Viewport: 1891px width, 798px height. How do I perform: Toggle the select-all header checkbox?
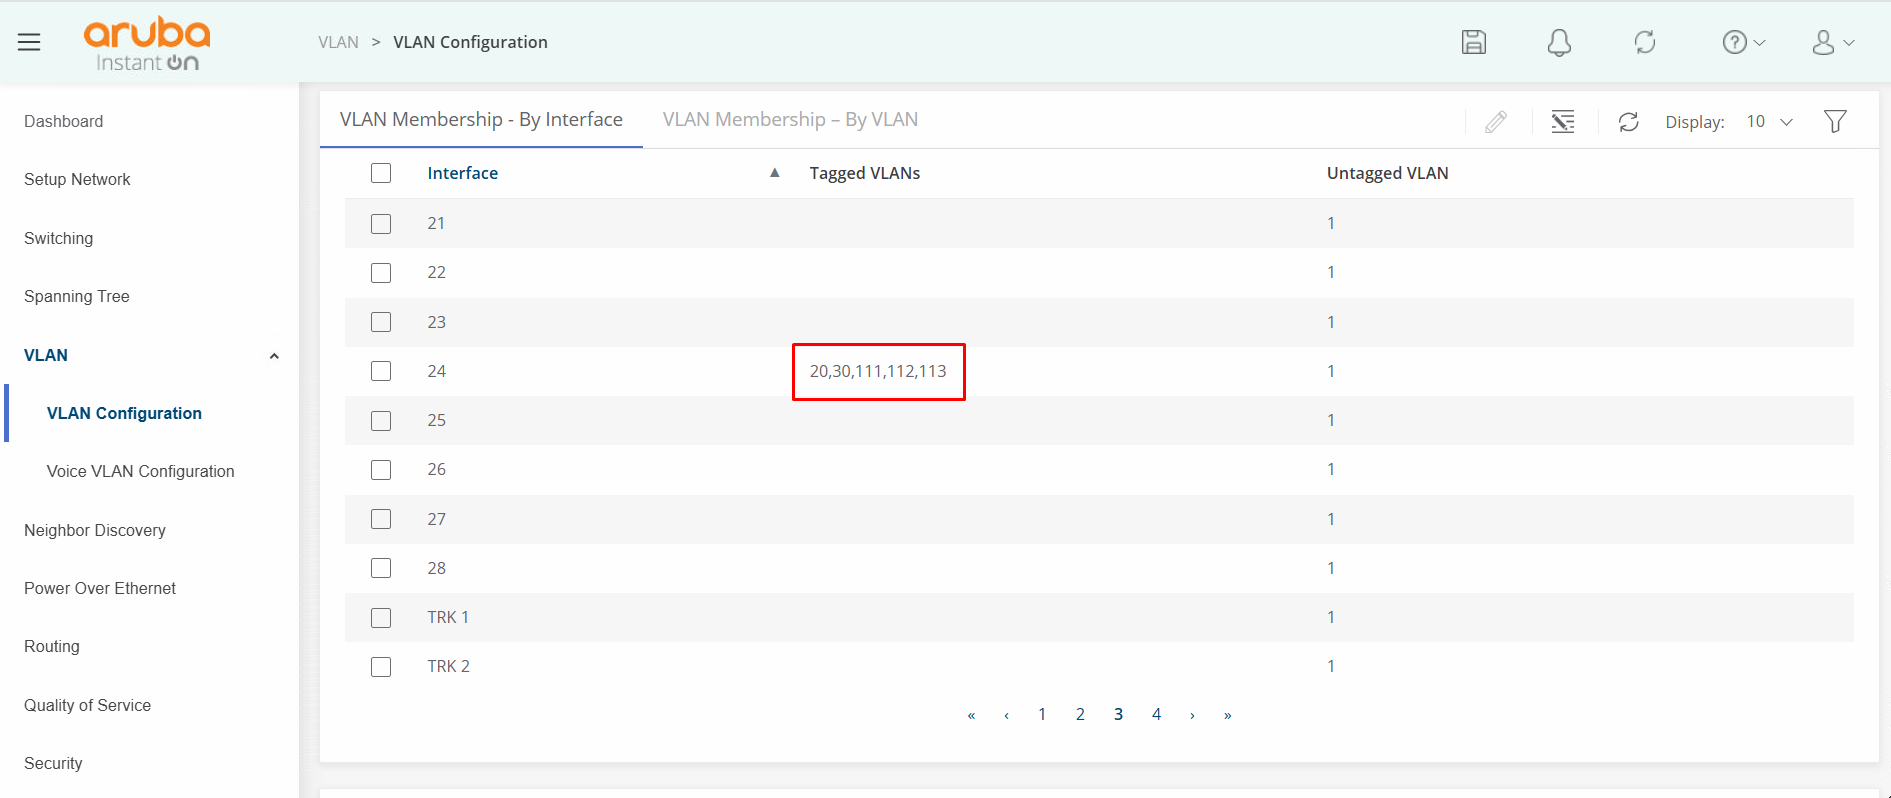pos(381,173)
